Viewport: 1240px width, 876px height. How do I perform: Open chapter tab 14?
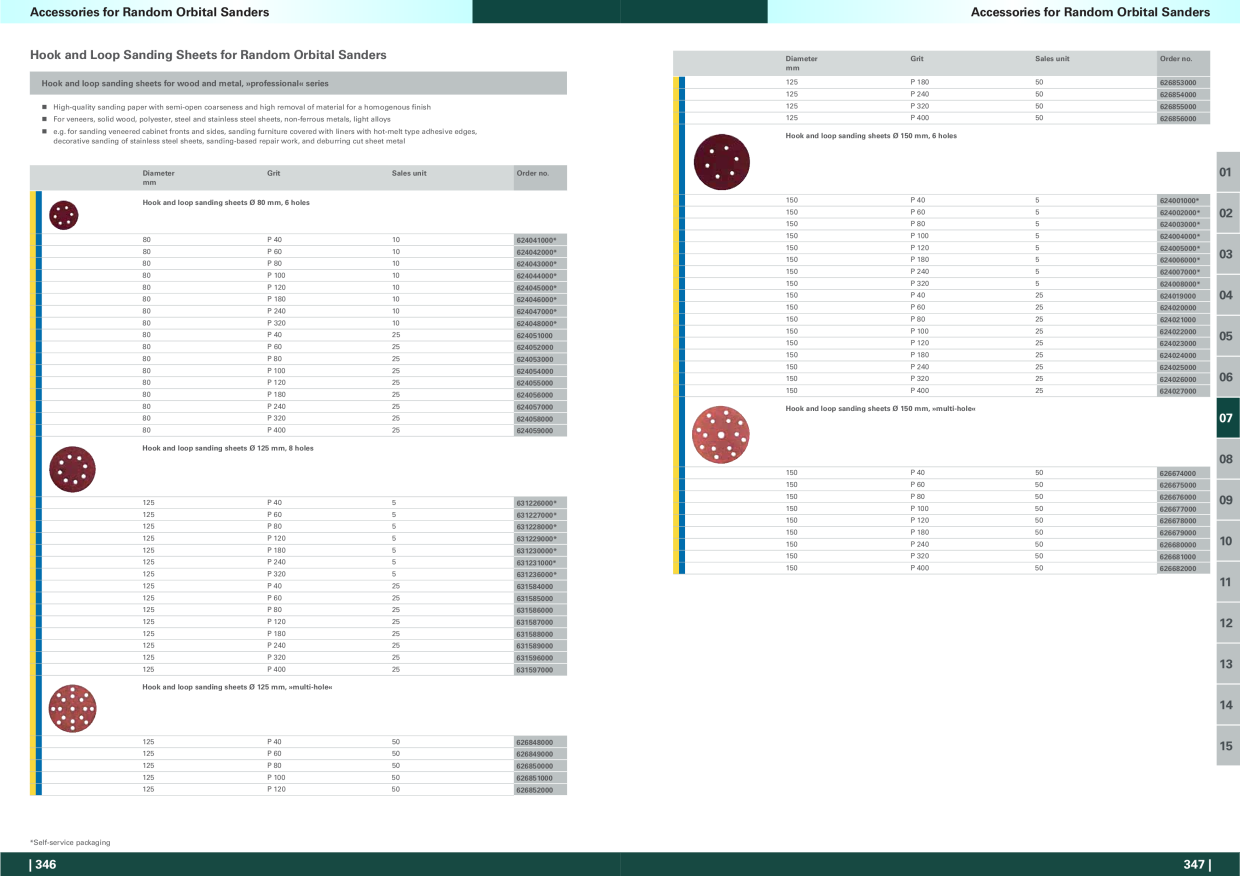(x=1228, y=705)
